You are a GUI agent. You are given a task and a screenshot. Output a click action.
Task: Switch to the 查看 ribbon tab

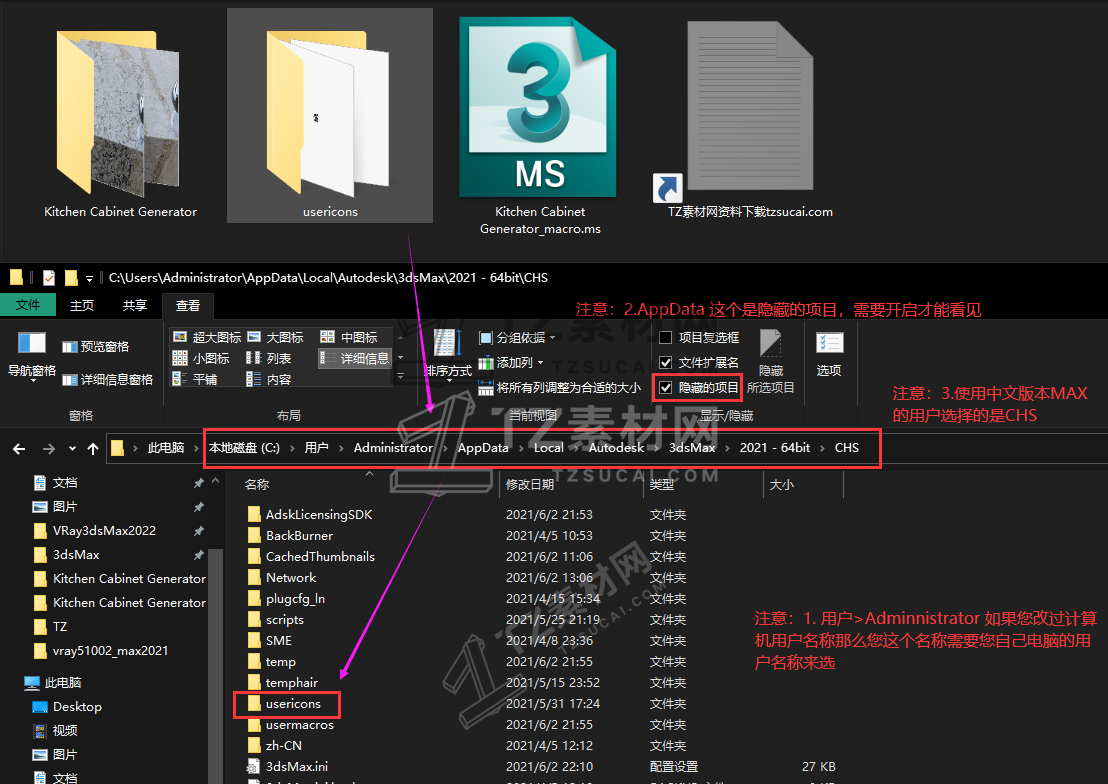click(x=188, y=305)
